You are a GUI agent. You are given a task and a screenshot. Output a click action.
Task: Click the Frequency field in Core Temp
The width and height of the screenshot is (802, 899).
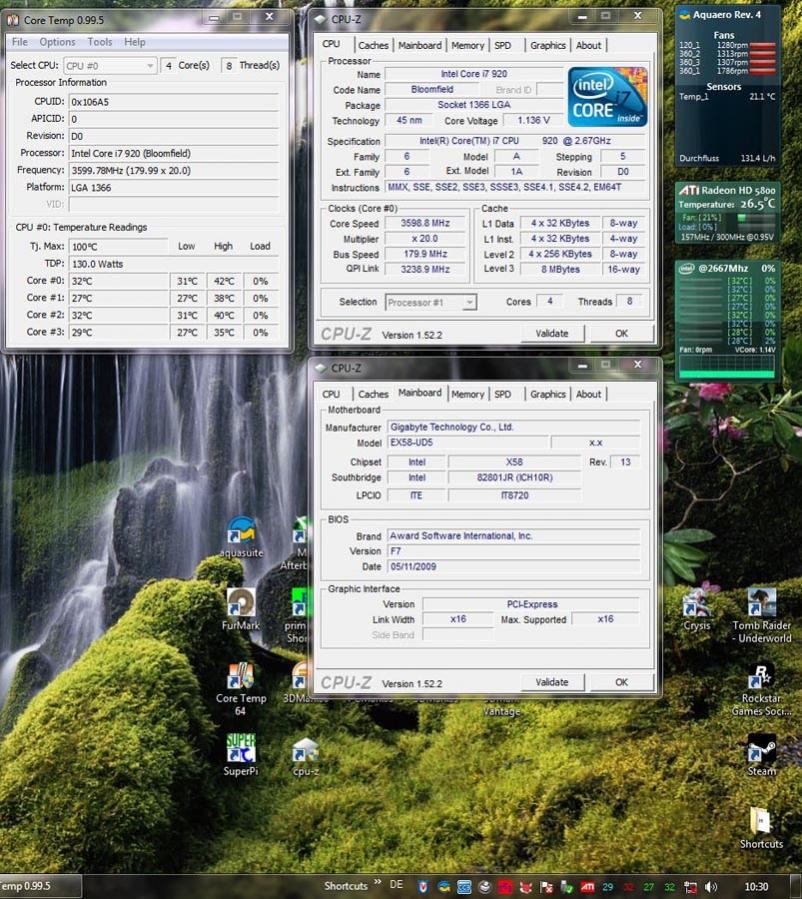click(x=174, y=171)
